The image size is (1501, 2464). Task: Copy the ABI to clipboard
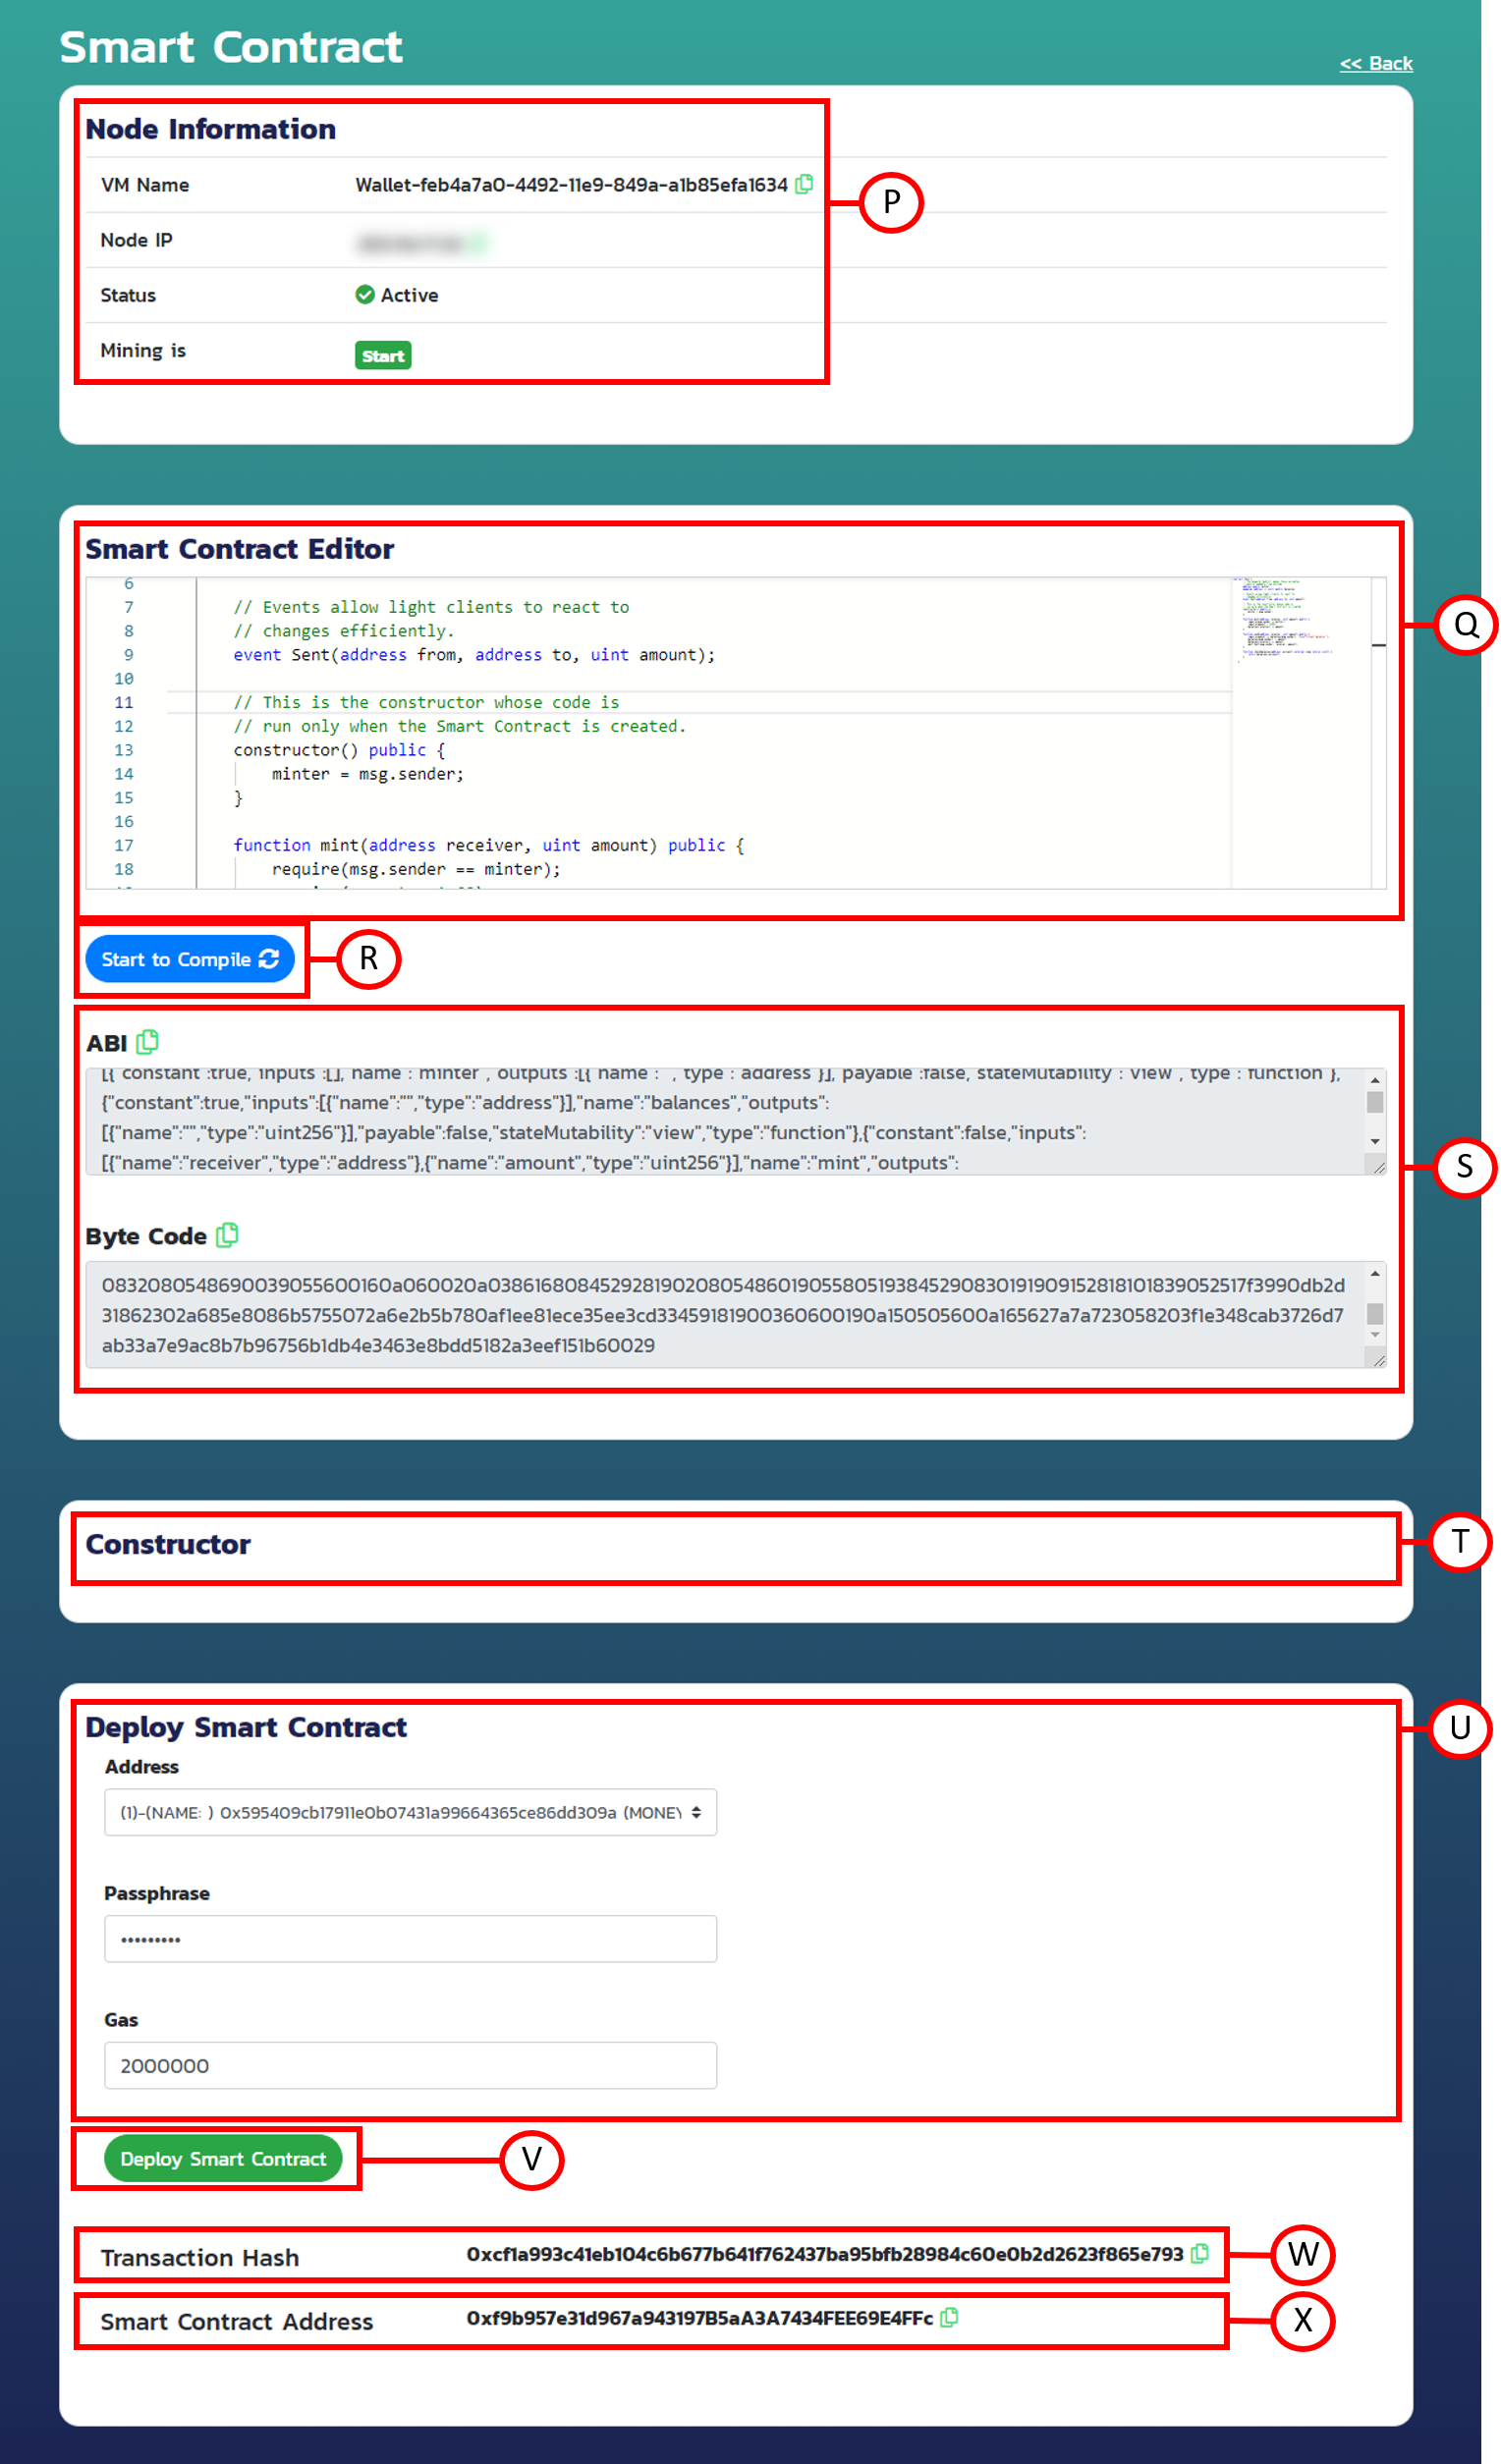[x=148, y=1042]
